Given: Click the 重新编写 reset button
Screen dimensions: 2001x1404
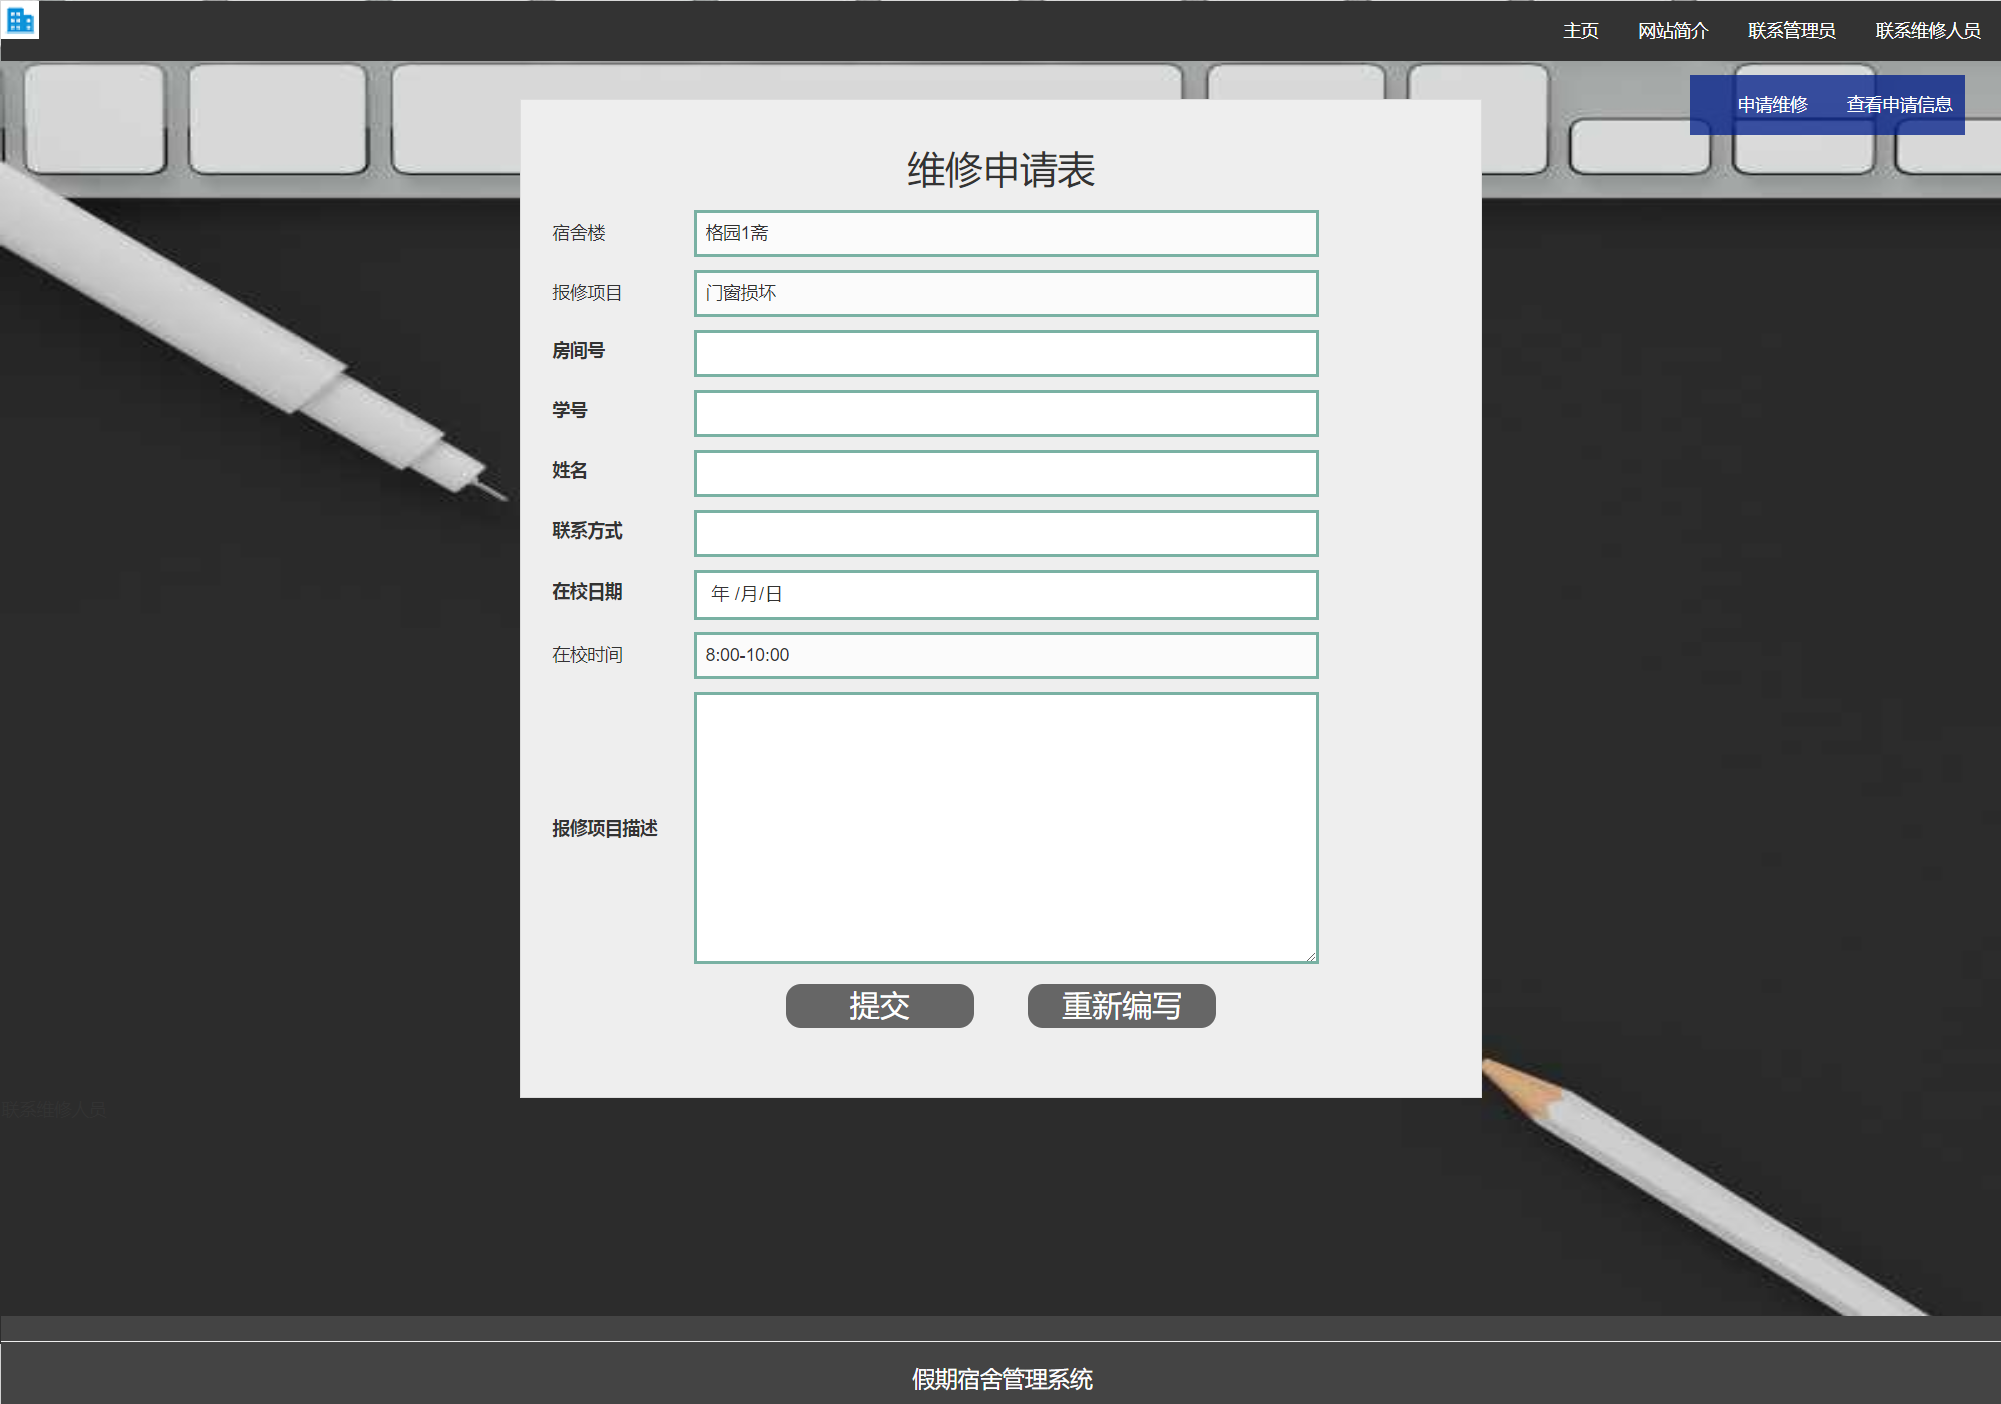Looking at the screenshot, I should (1121, 1005).
